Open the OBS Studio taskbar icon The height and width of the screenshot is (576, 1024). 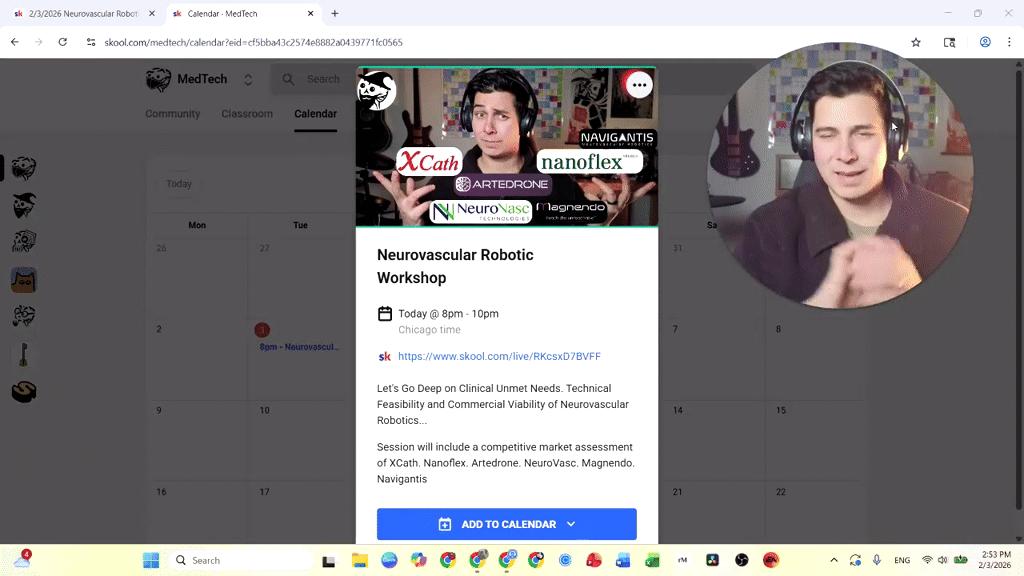click(741, 560)
